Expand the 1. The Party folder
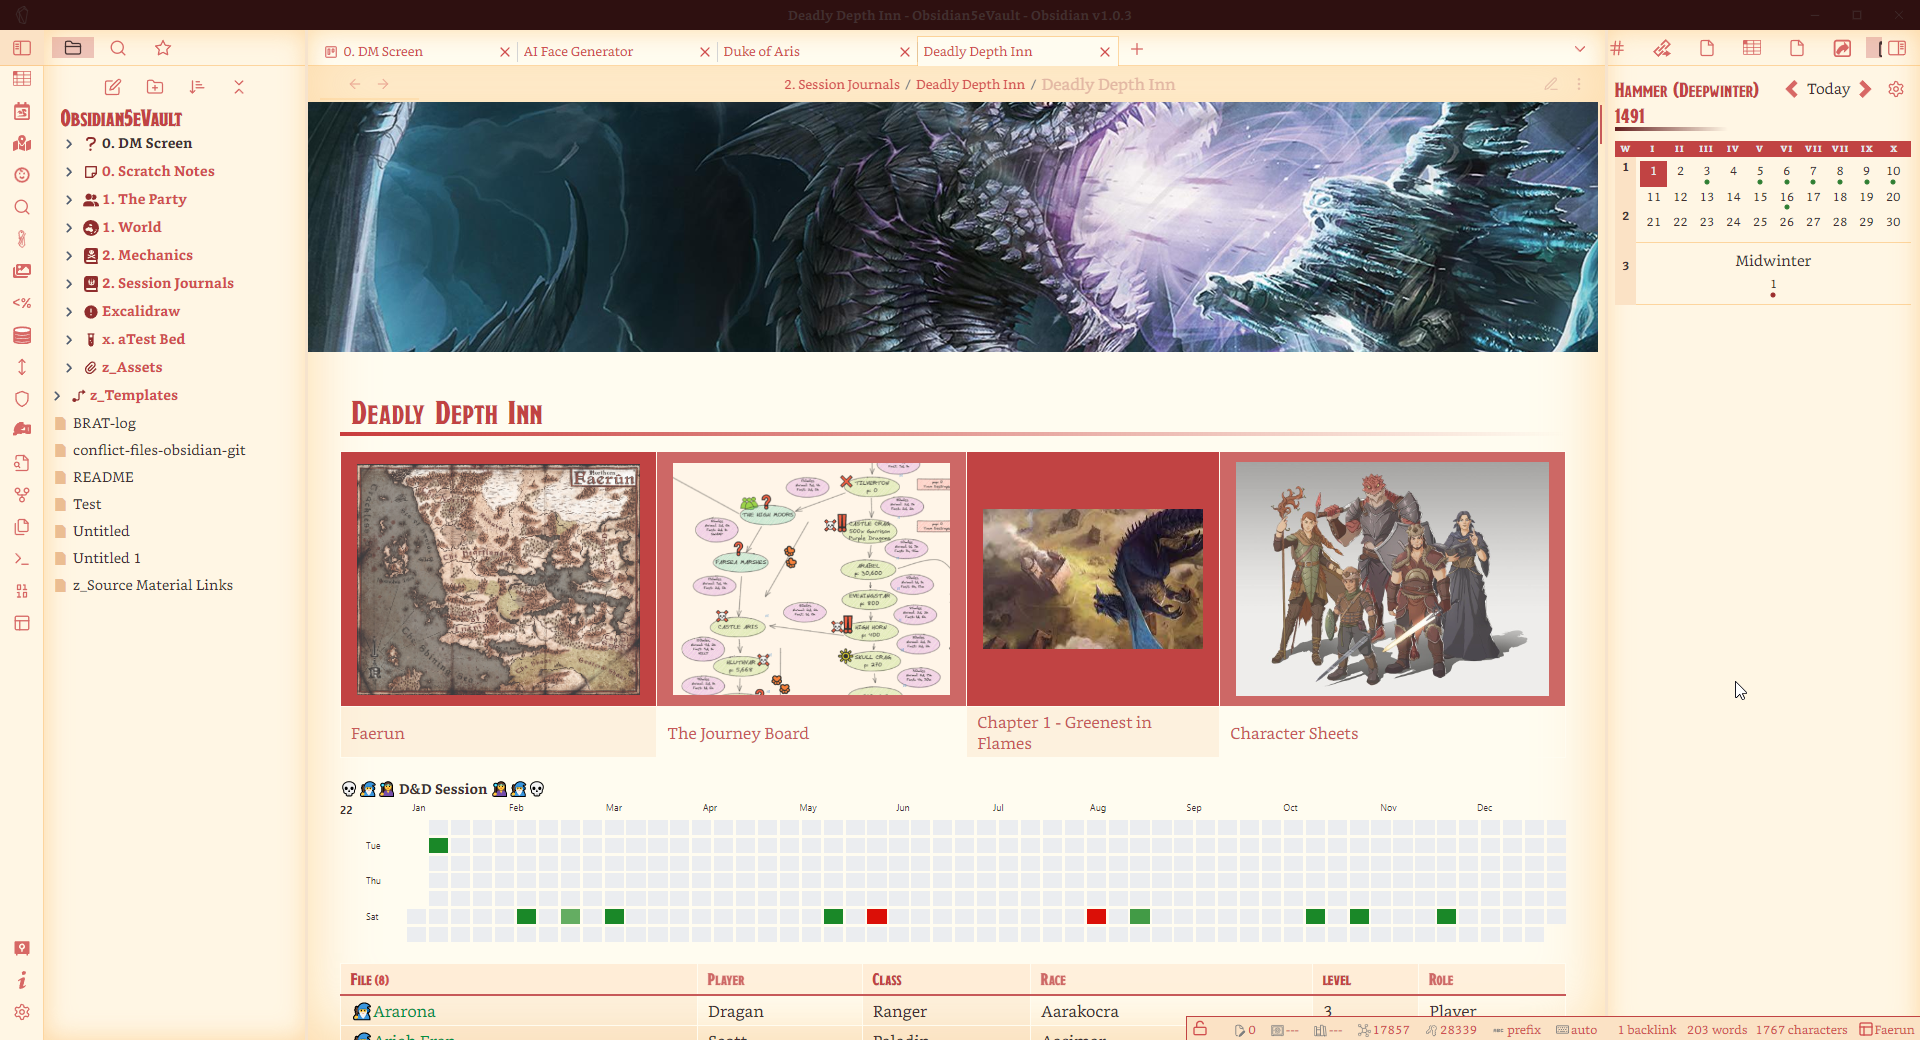The image size is (1920, 1040). pyautogui.click(x=69, y=200)
